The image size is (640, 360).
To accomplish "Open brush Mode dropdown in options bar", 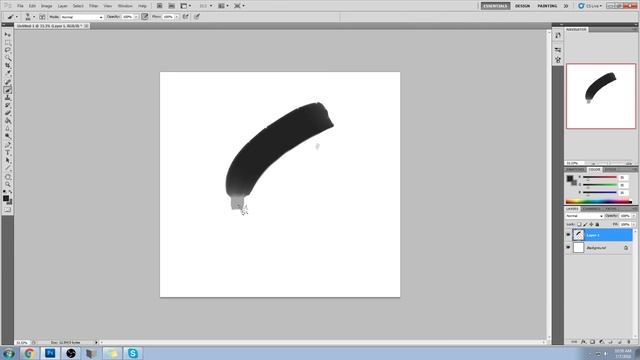I will pos(82,17).
